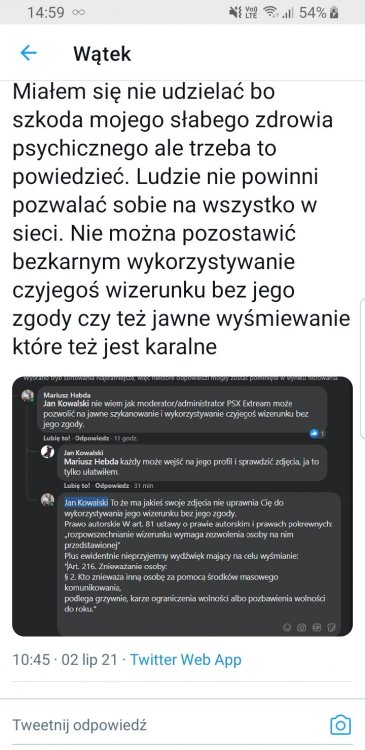
Task: Go back using the blue arrow
Action: tap(28, 53)
